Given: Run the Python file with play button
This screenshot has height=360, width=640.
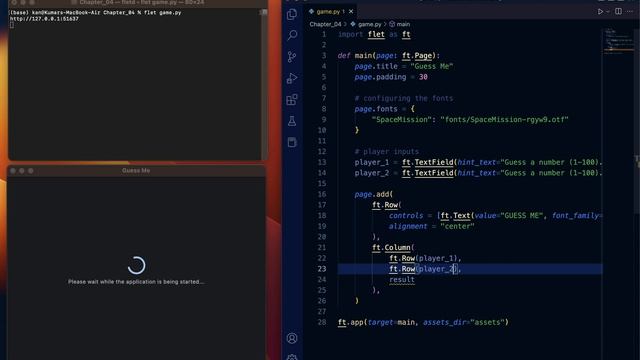Looking at the screenshot, I should pyautogui.click(x=600, y=11).
